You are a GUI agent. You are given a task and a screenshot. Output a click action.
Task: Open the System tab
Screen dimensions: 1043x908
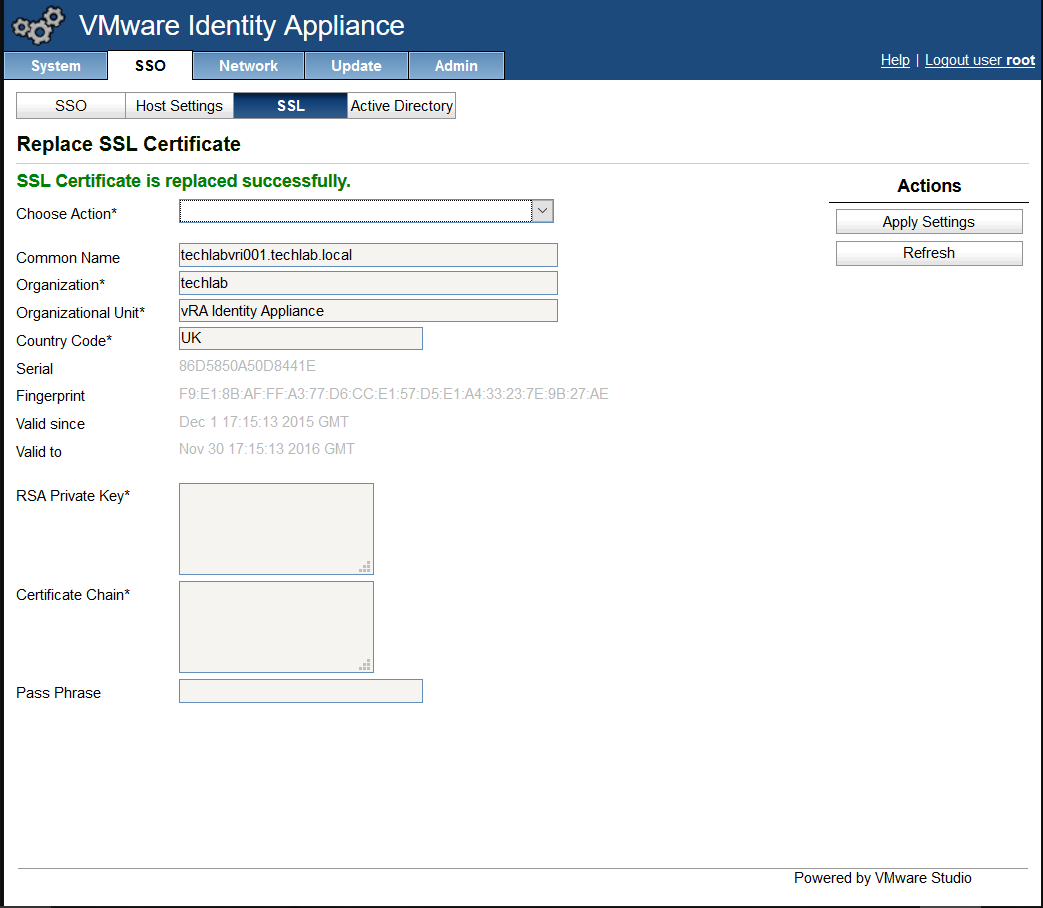tap(56, 66)
